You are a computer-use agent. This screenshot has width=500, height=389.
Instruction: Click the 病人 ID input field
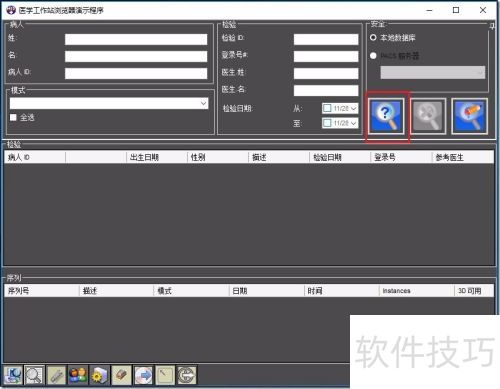[136, 73]
